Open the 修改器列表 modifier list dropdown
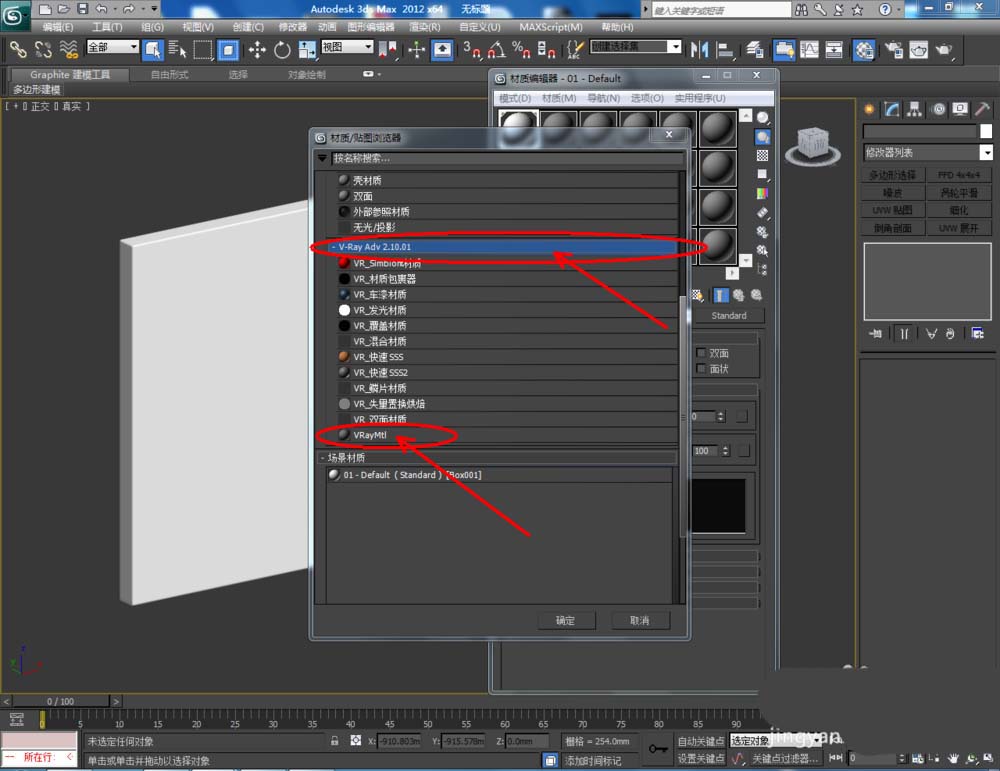This screenshot has height=771, width=1000. (928, 152)
